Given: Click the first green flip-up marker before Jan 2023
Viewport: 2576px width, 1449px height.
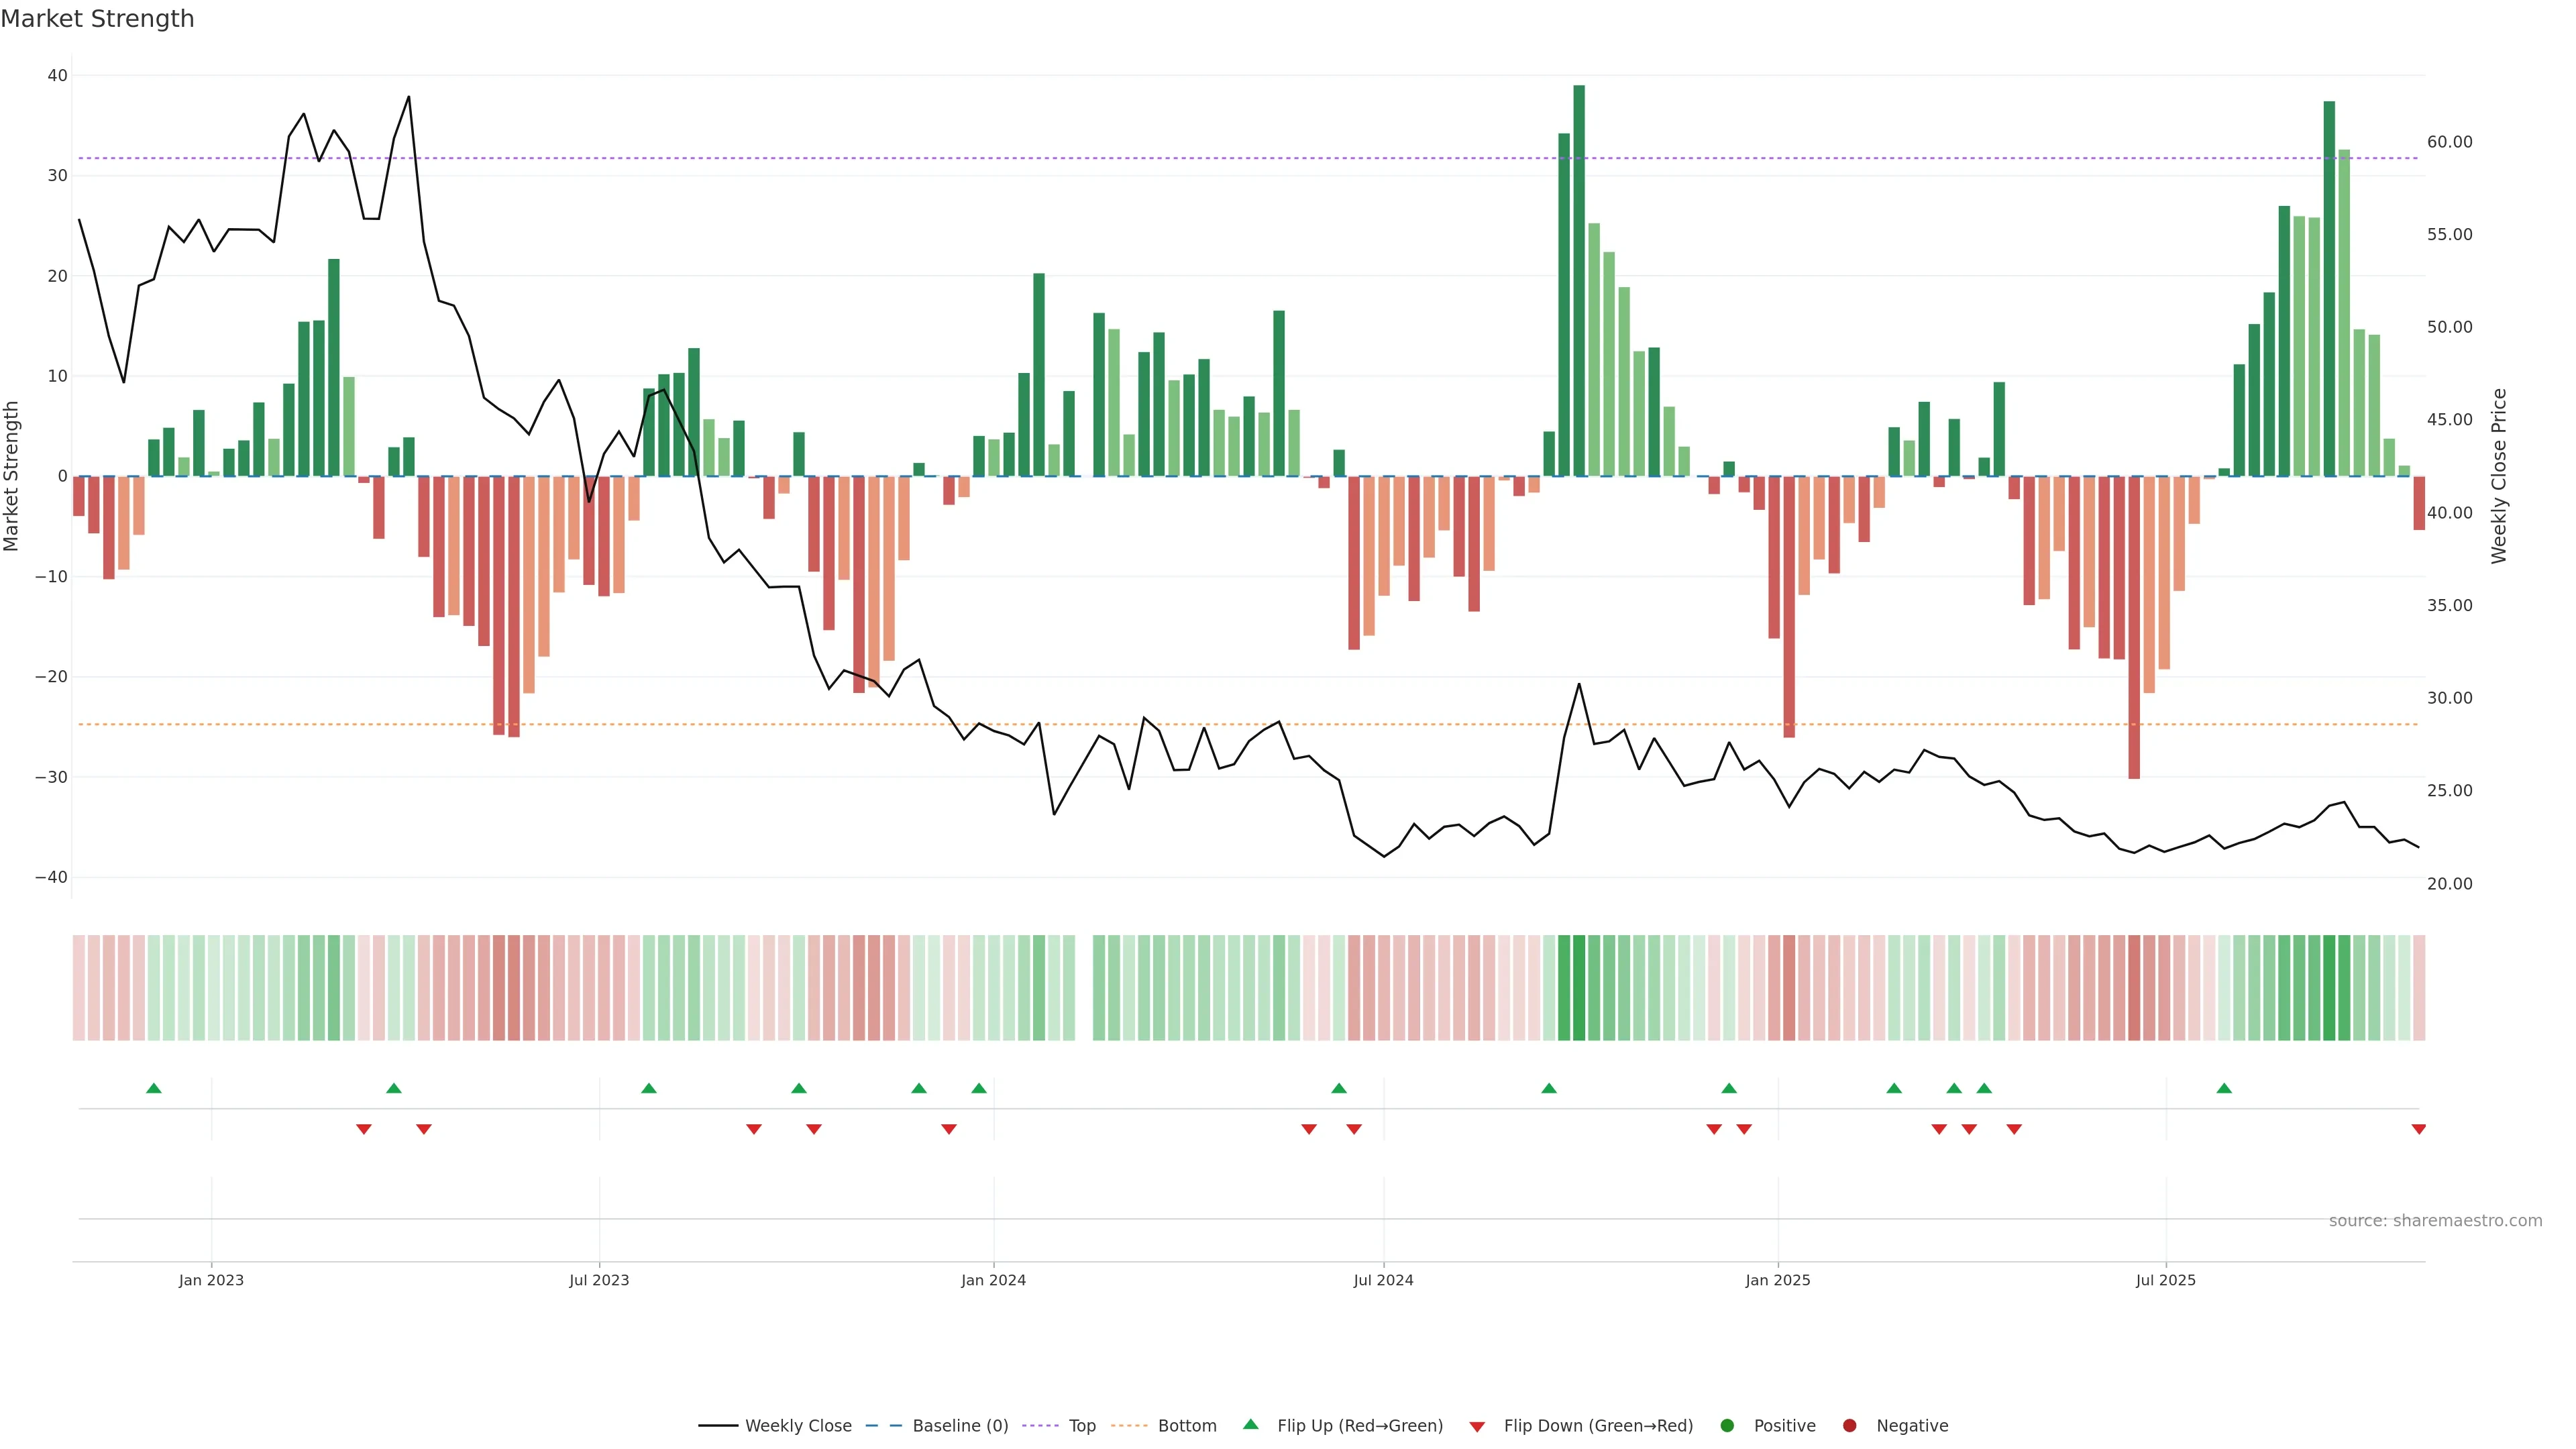Looking at the screenshot, I should (x=154, y=1088).
